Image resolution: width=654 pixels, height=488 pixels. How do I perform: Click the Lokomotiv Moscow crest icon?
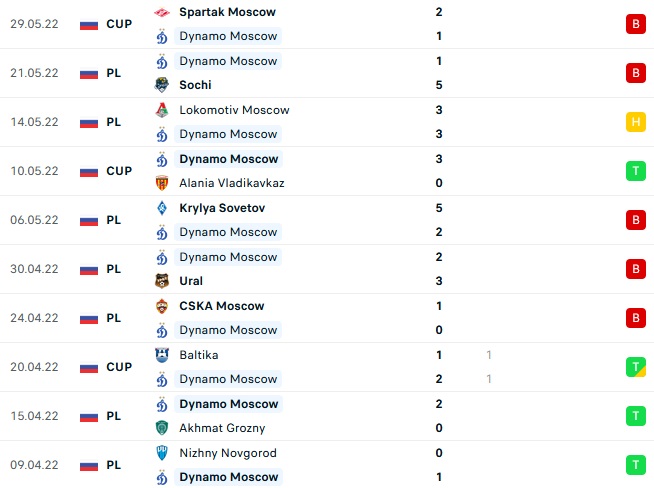162,110
